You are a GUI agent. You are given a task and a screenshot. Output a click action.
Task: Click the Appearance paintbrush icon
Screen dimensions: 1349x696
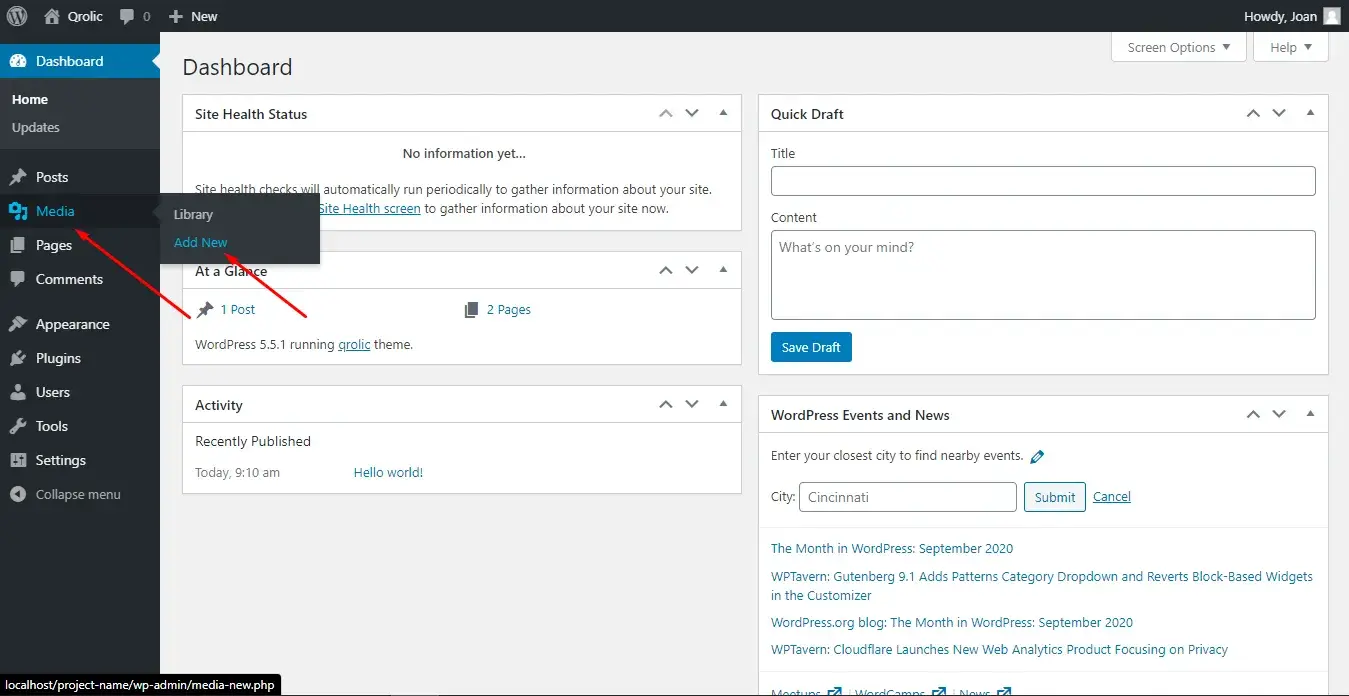(x=18, y=324)
